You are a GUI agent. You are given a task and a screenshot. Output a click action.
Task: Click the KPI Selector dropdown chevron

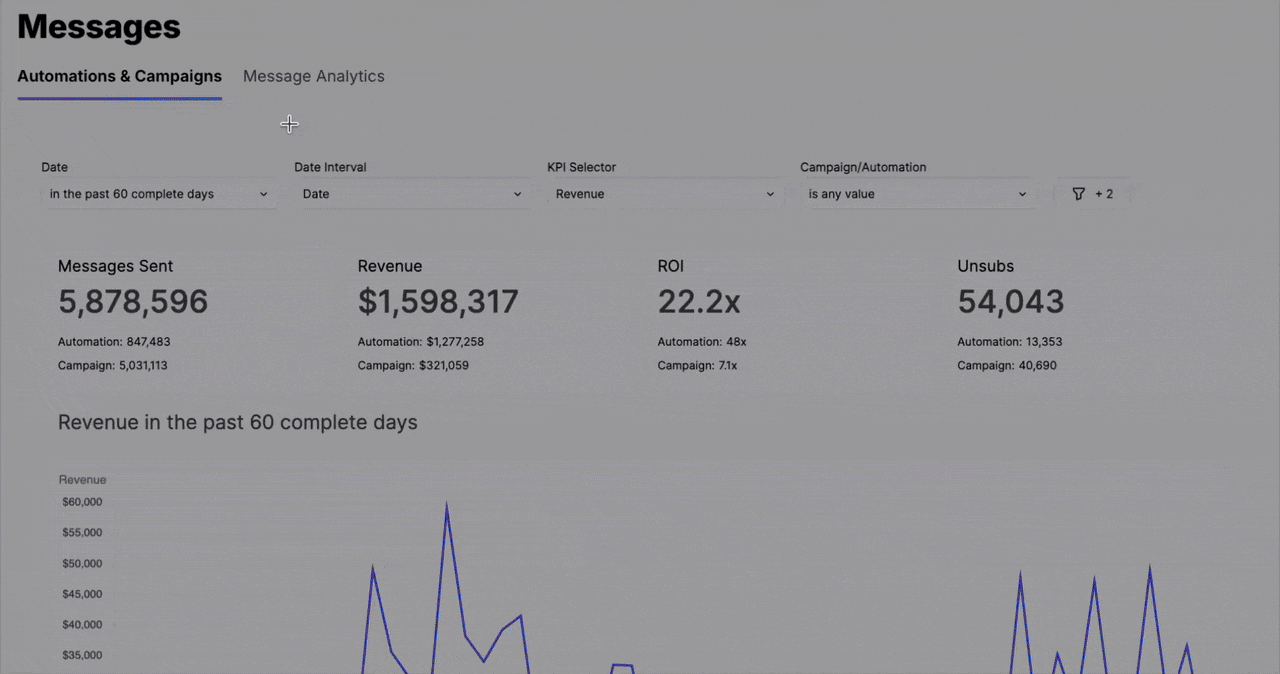click(x=770, y=194)
